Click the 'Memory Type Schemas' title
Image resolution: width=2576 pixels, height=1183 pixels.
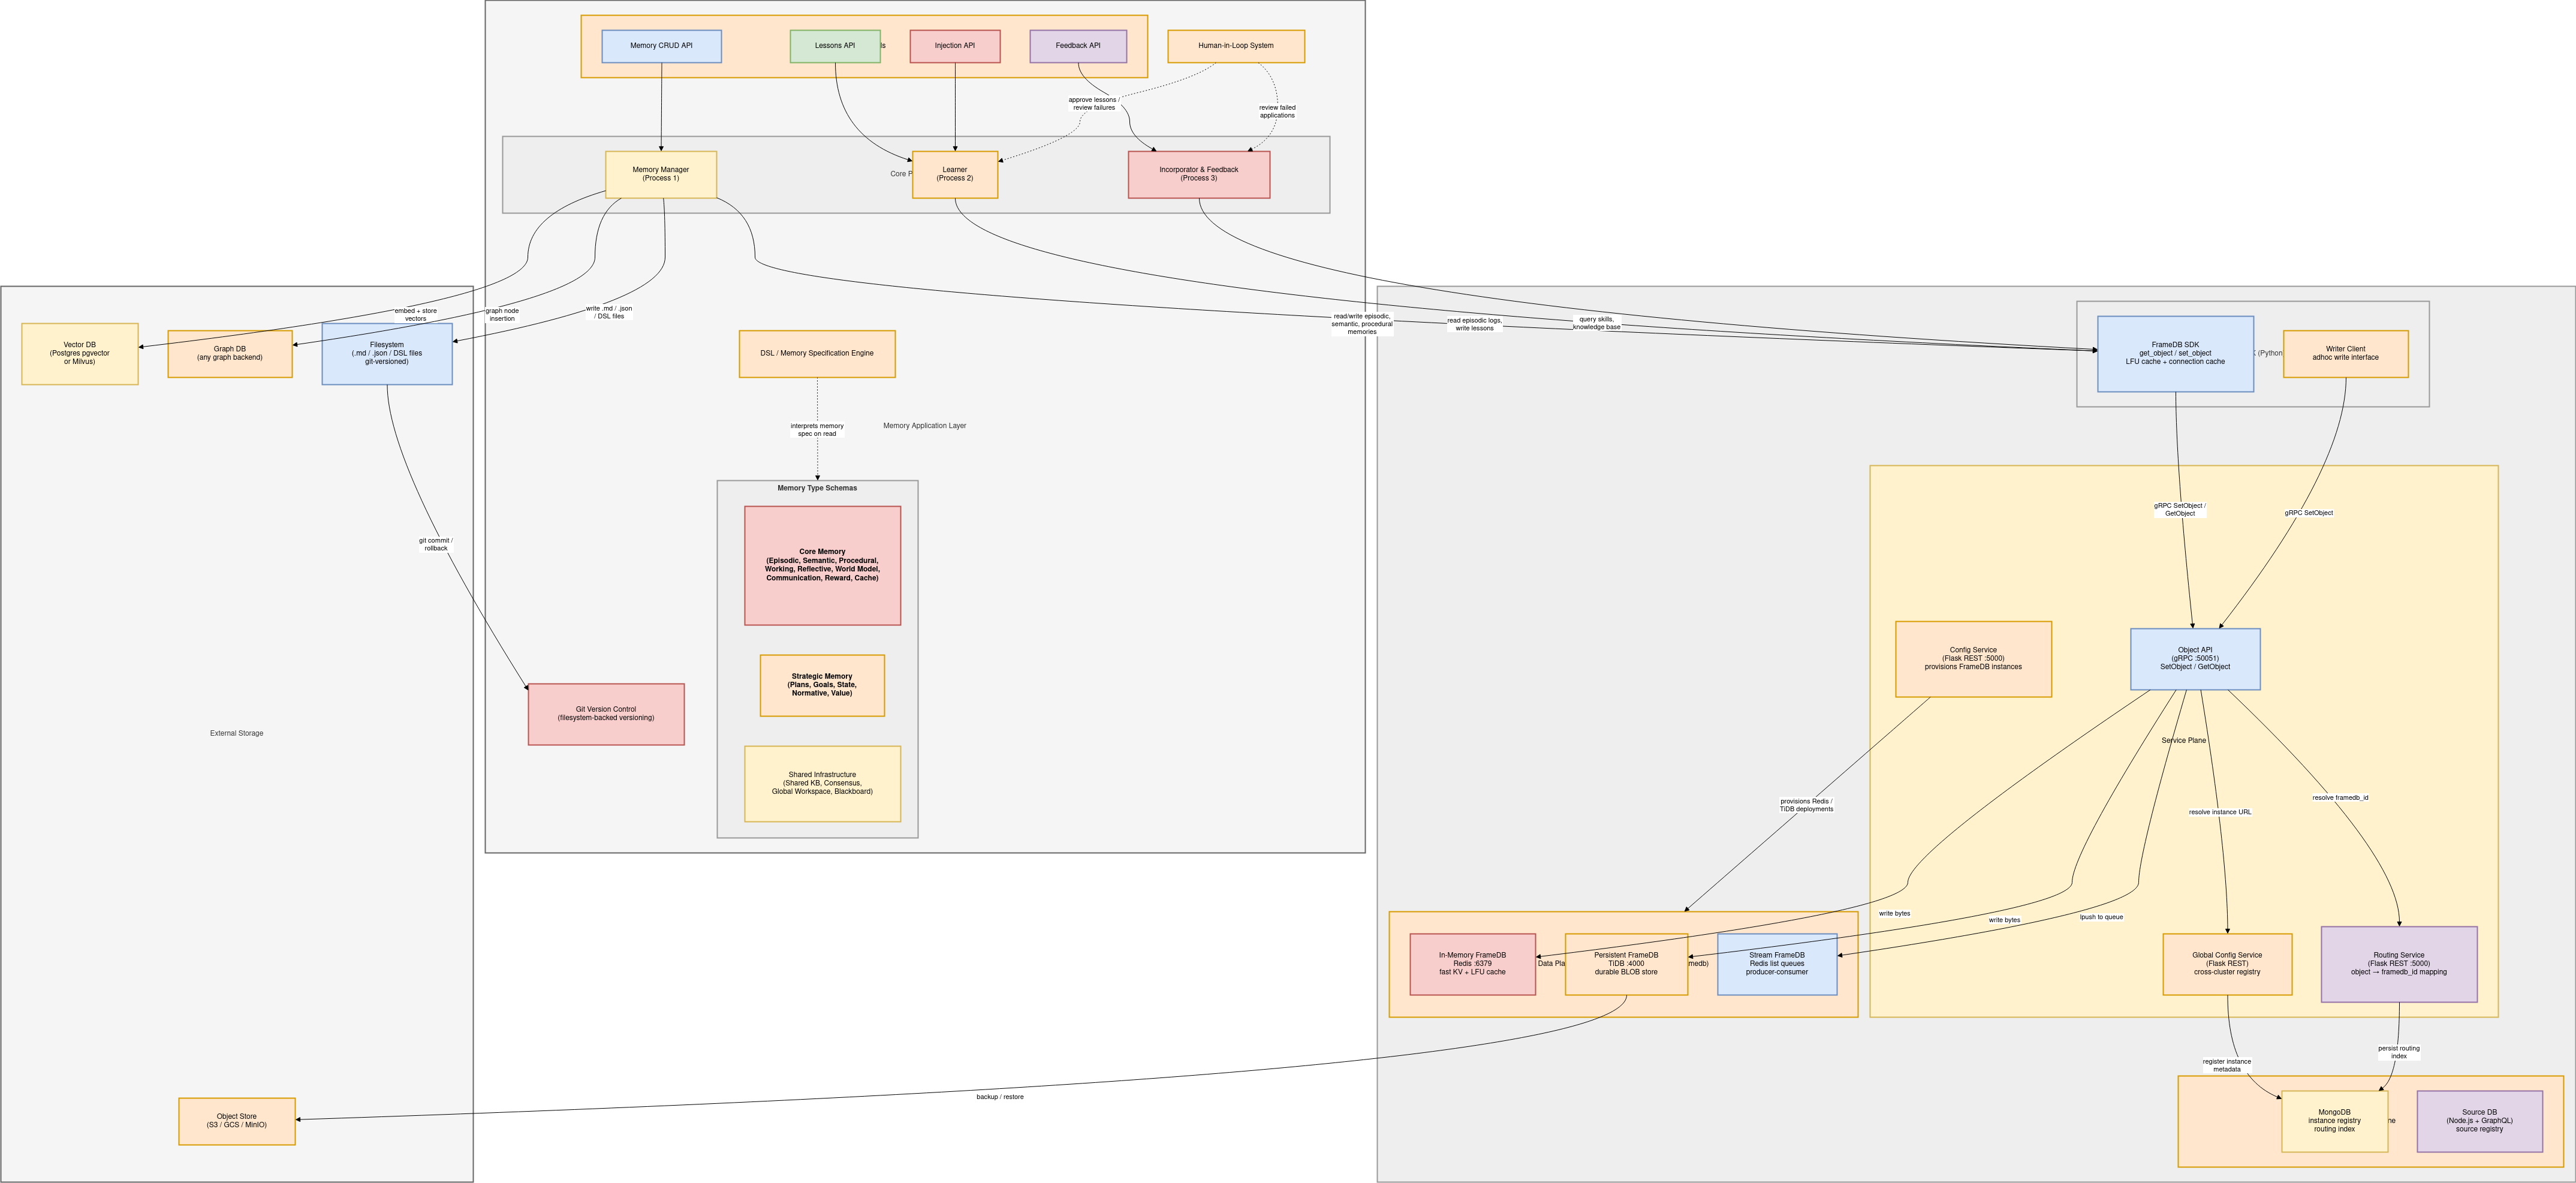click(x=817, y=488)
